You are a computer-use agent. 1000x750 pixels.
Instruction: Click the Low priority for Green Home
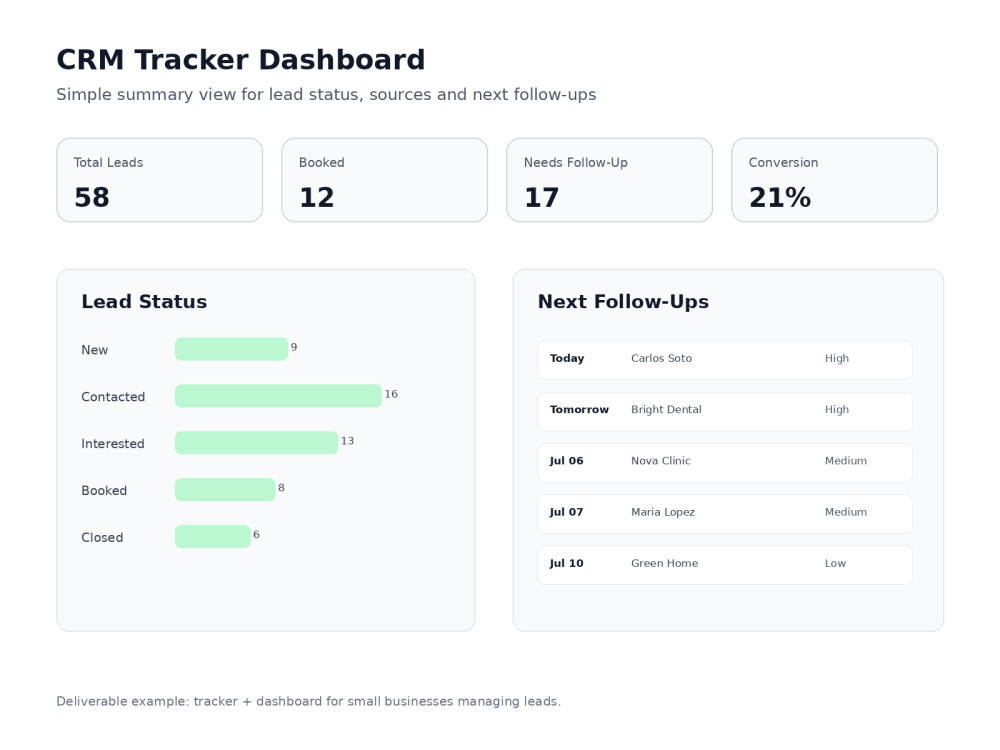tap(835, 563)
